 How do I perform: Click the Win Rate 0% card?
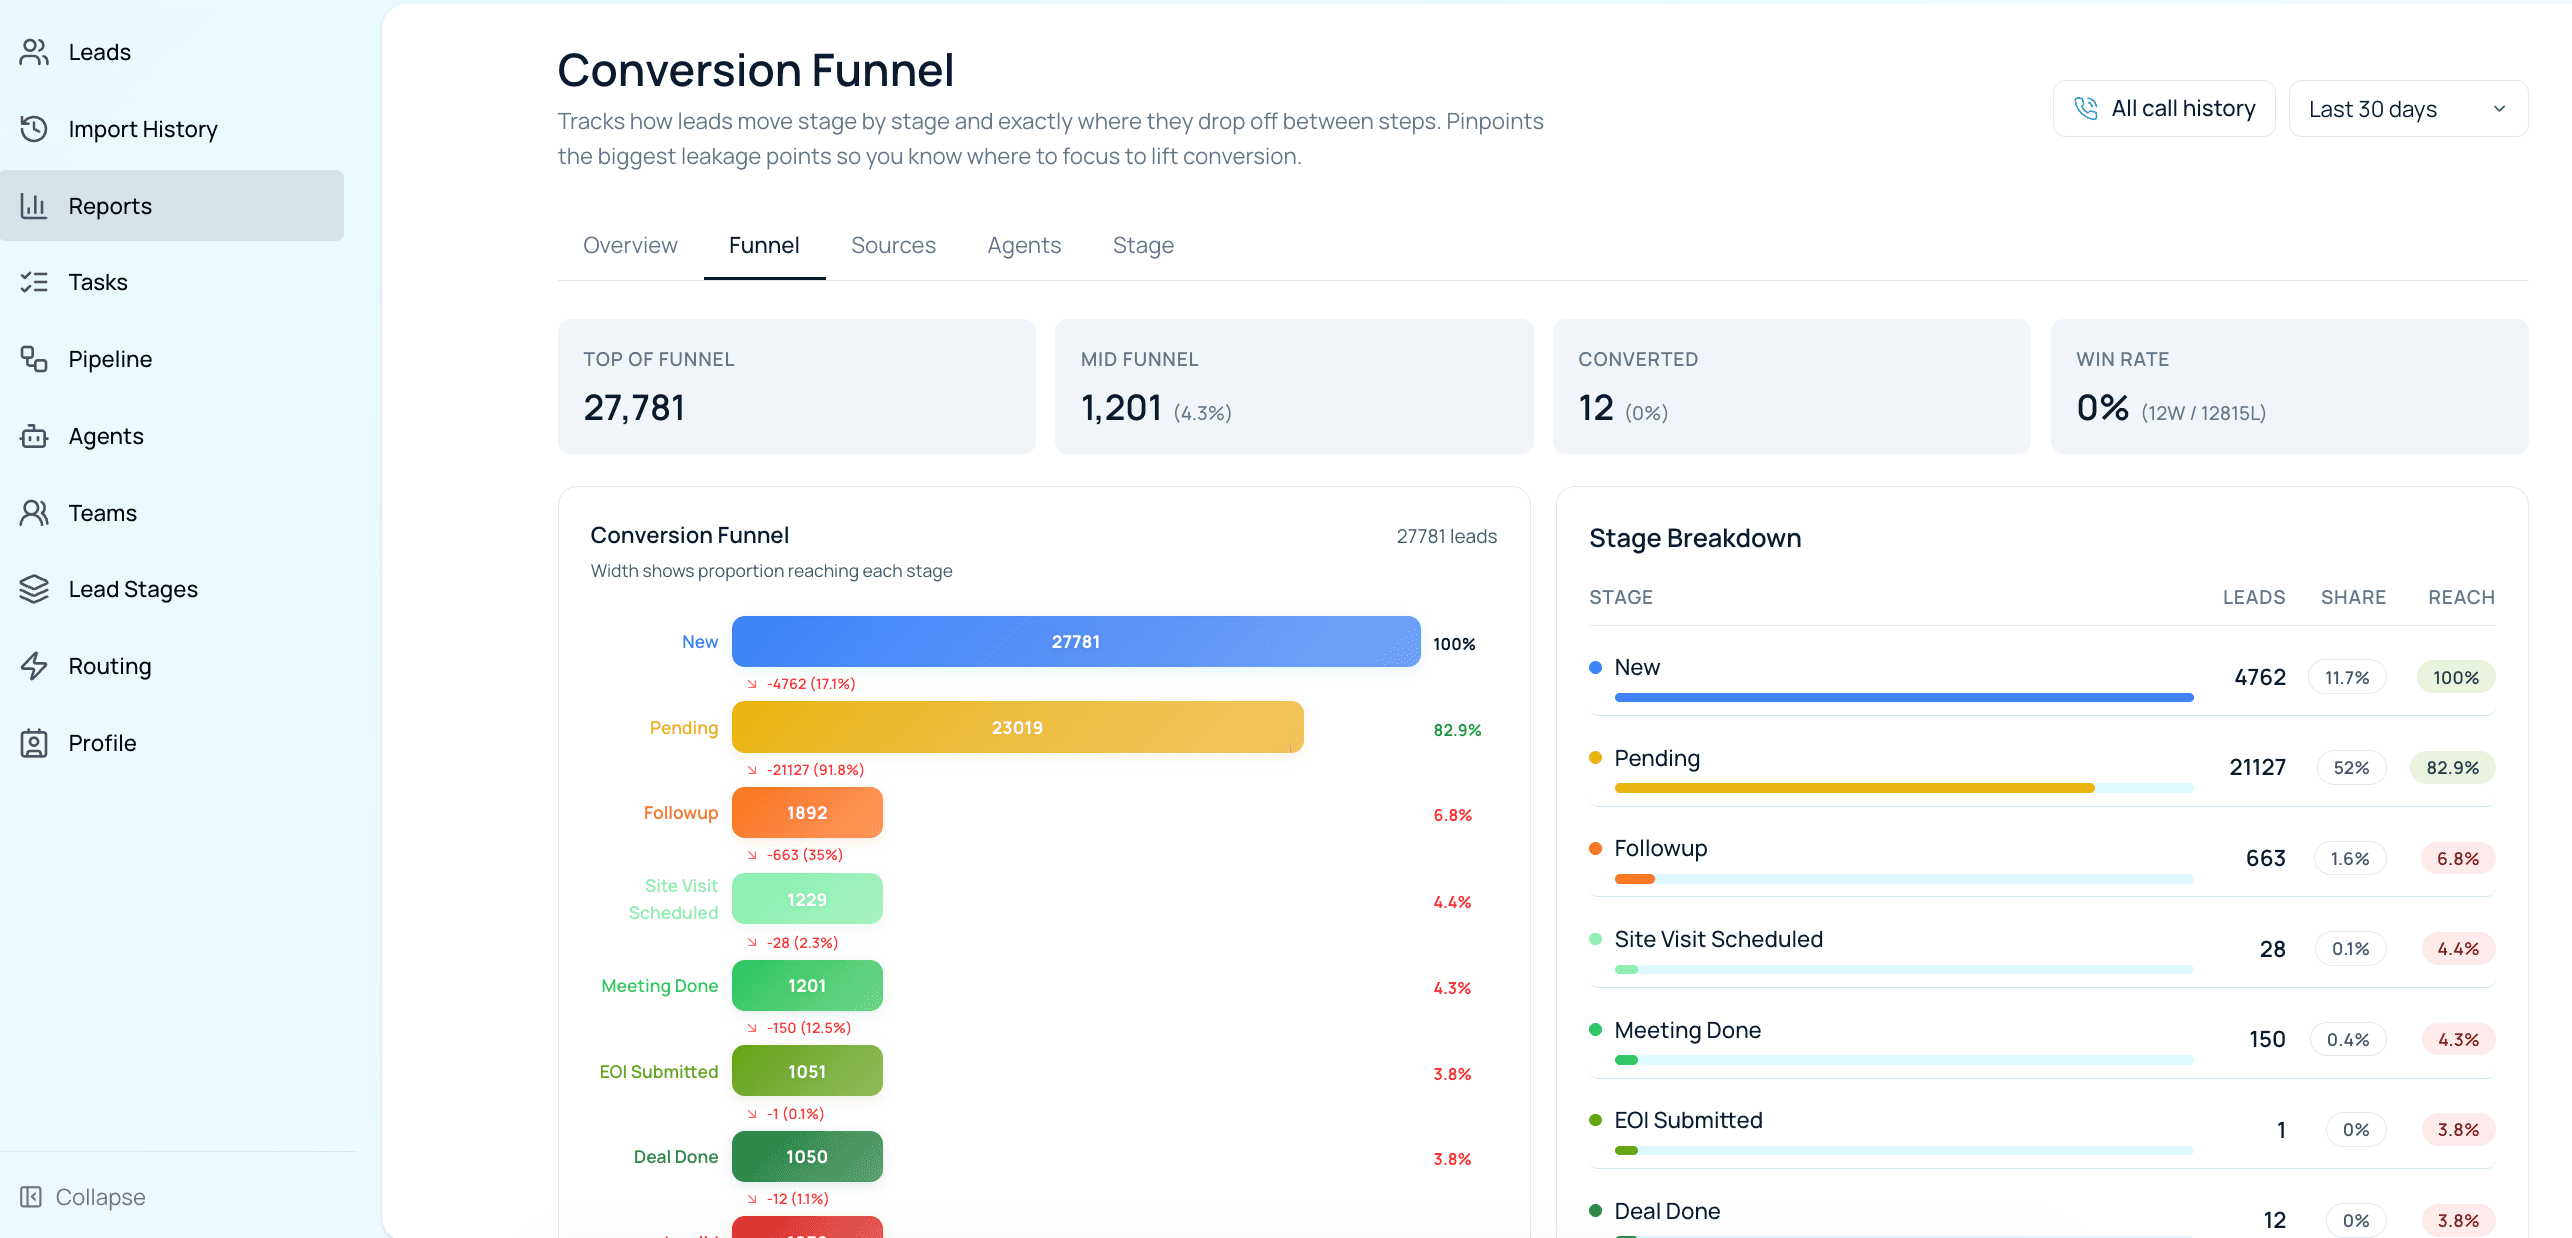point(2290,386)
